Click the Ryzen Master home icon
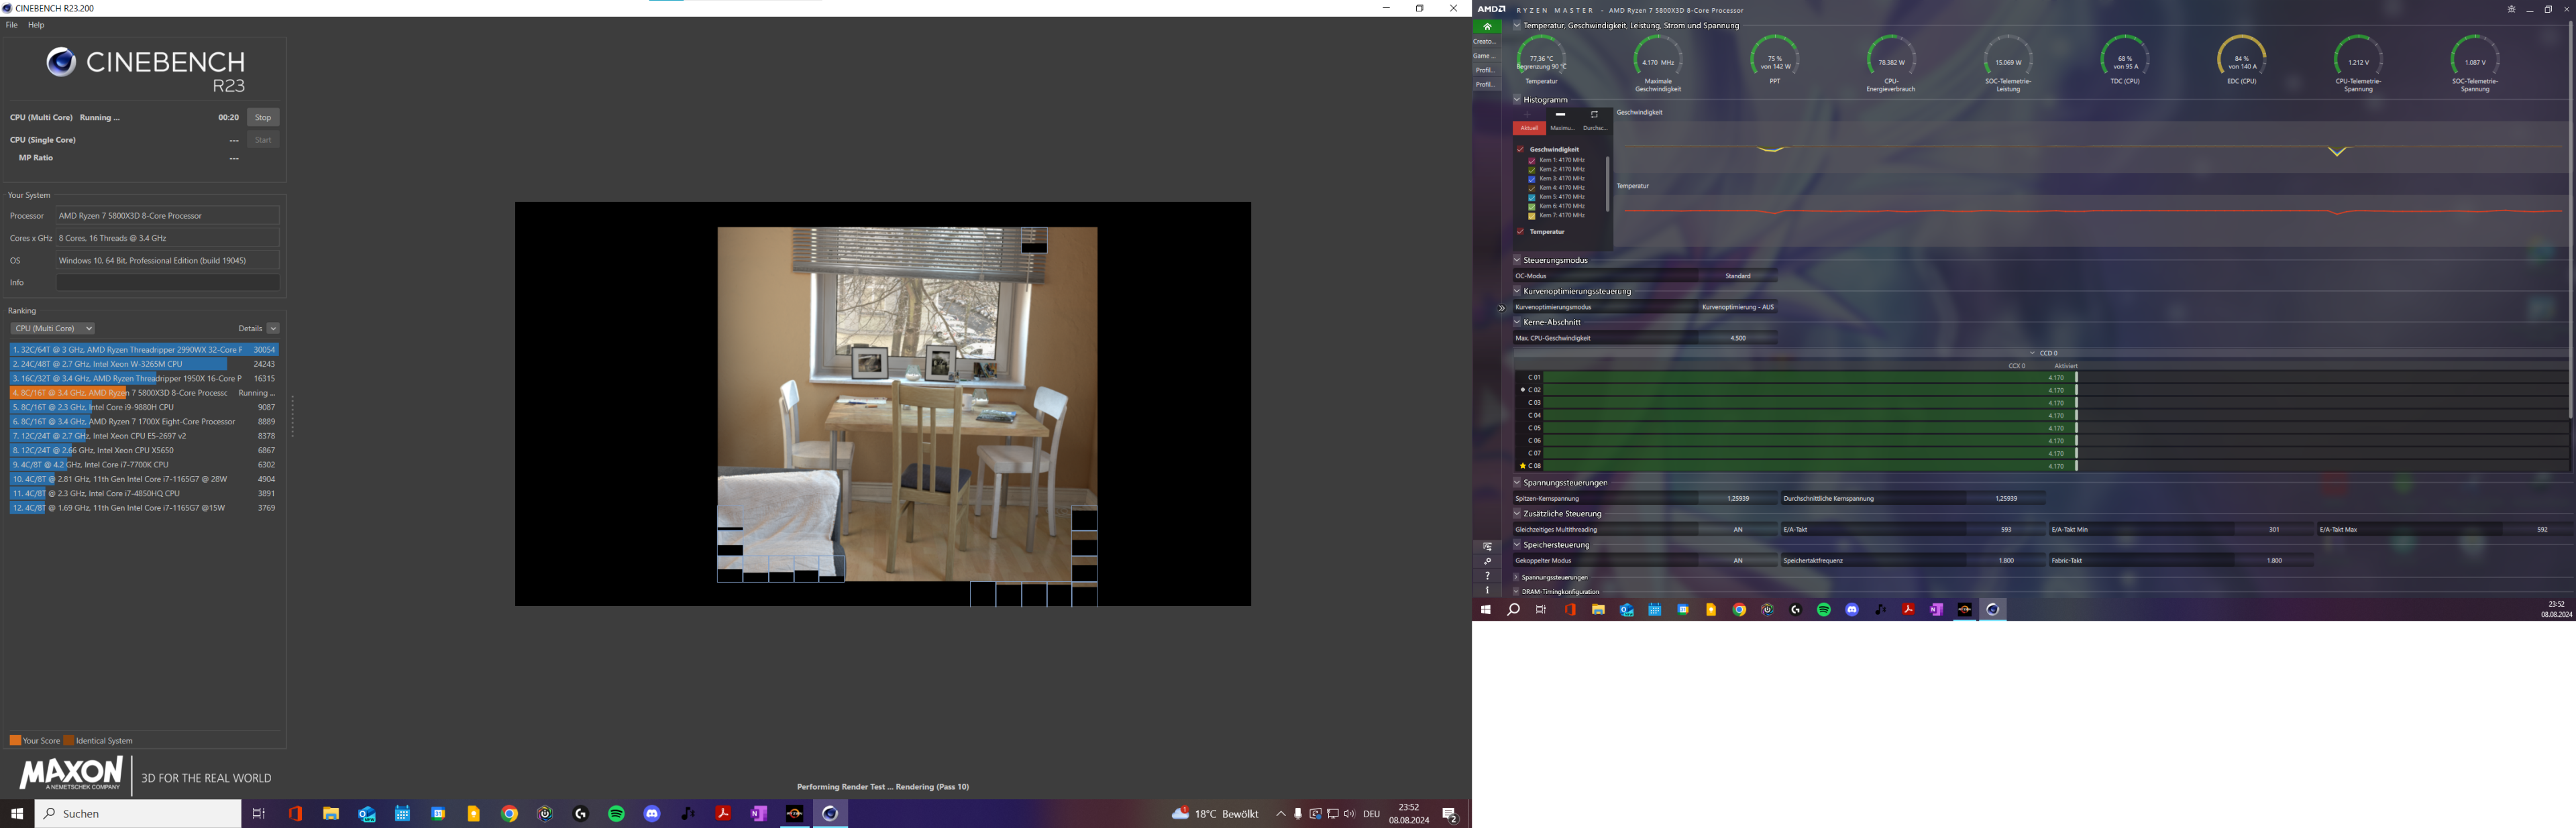Image resolution: width=2576 pixels, height=828 pixels. [1487, 27]
